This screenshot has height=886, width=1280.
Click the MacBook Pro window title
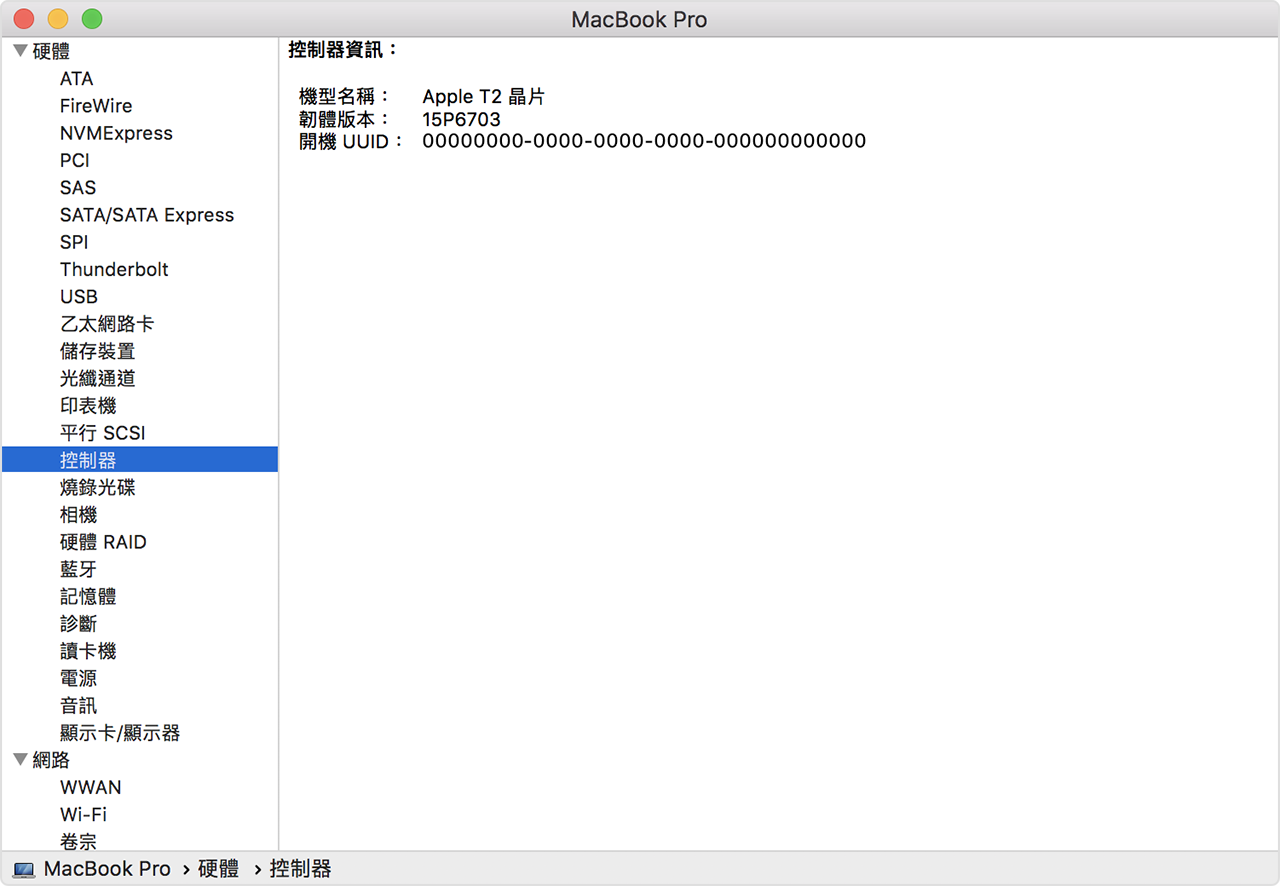coord(639,20)
